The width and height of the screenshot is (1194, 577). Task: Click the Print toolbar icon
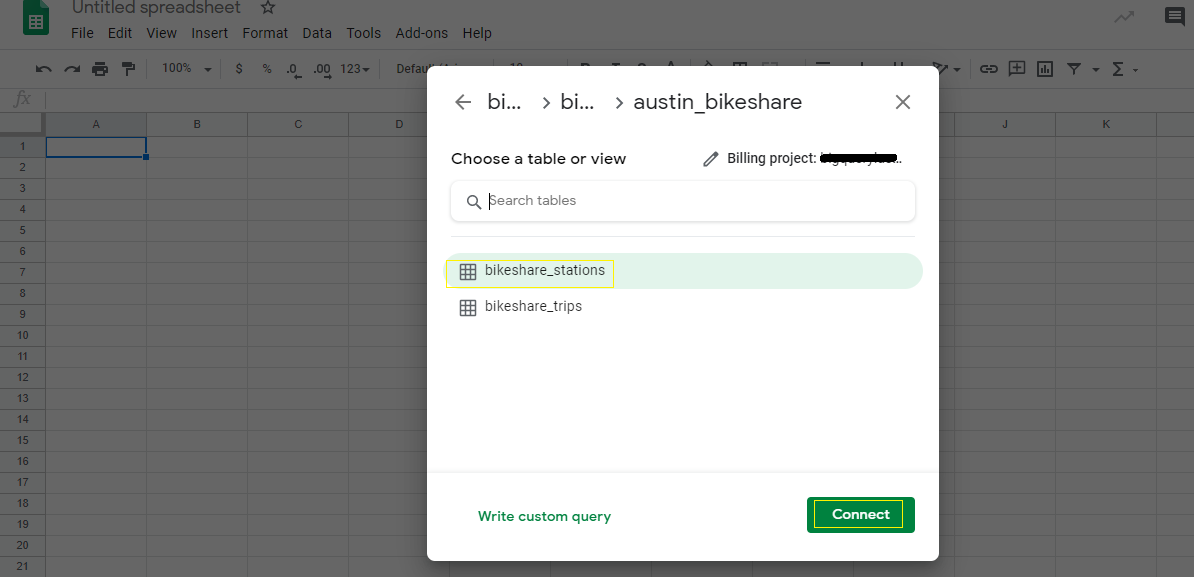100,69
